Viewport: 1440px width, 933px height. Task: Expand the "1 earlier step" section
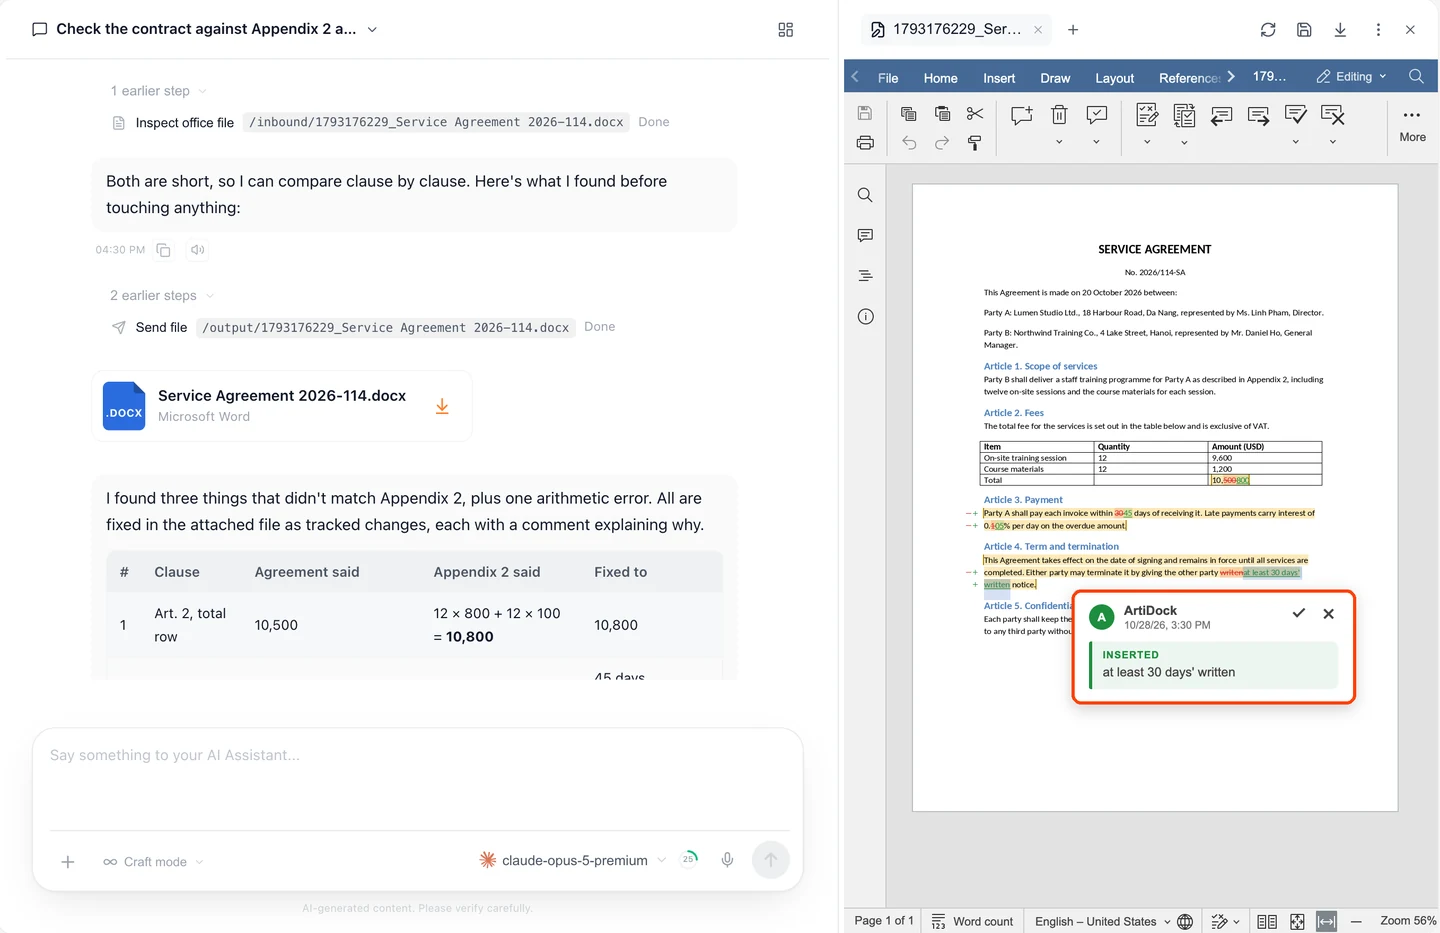[158, 91]
